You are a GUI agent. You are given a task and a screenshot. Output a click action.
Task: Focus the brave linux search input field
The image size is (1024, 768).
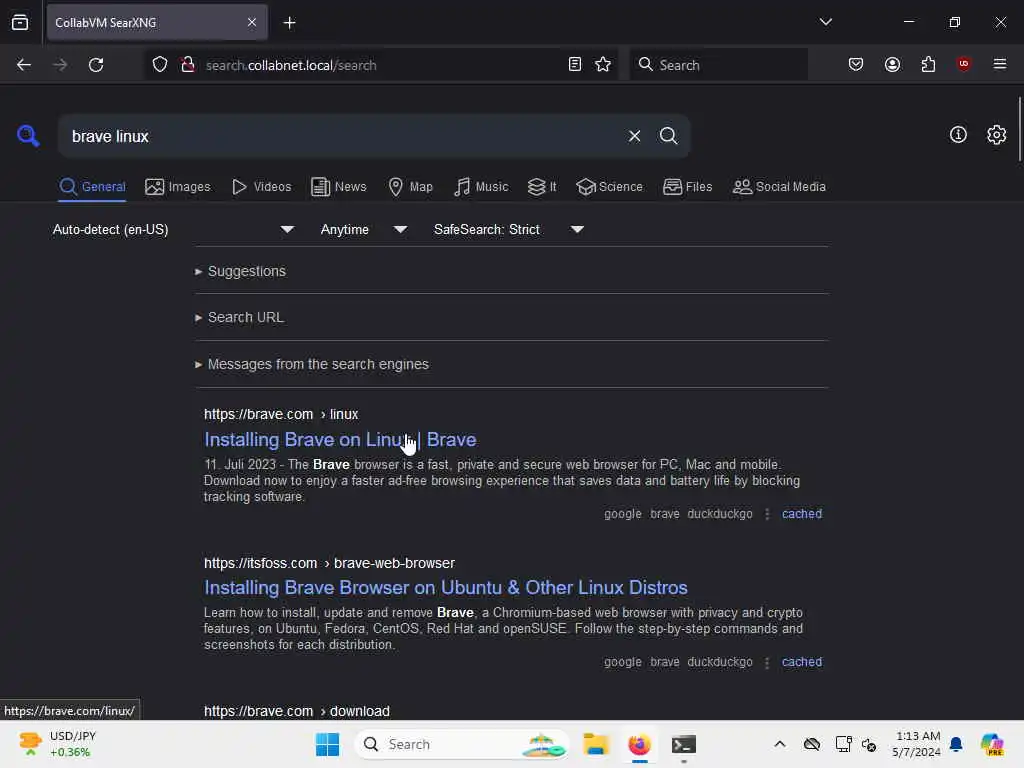340,136
